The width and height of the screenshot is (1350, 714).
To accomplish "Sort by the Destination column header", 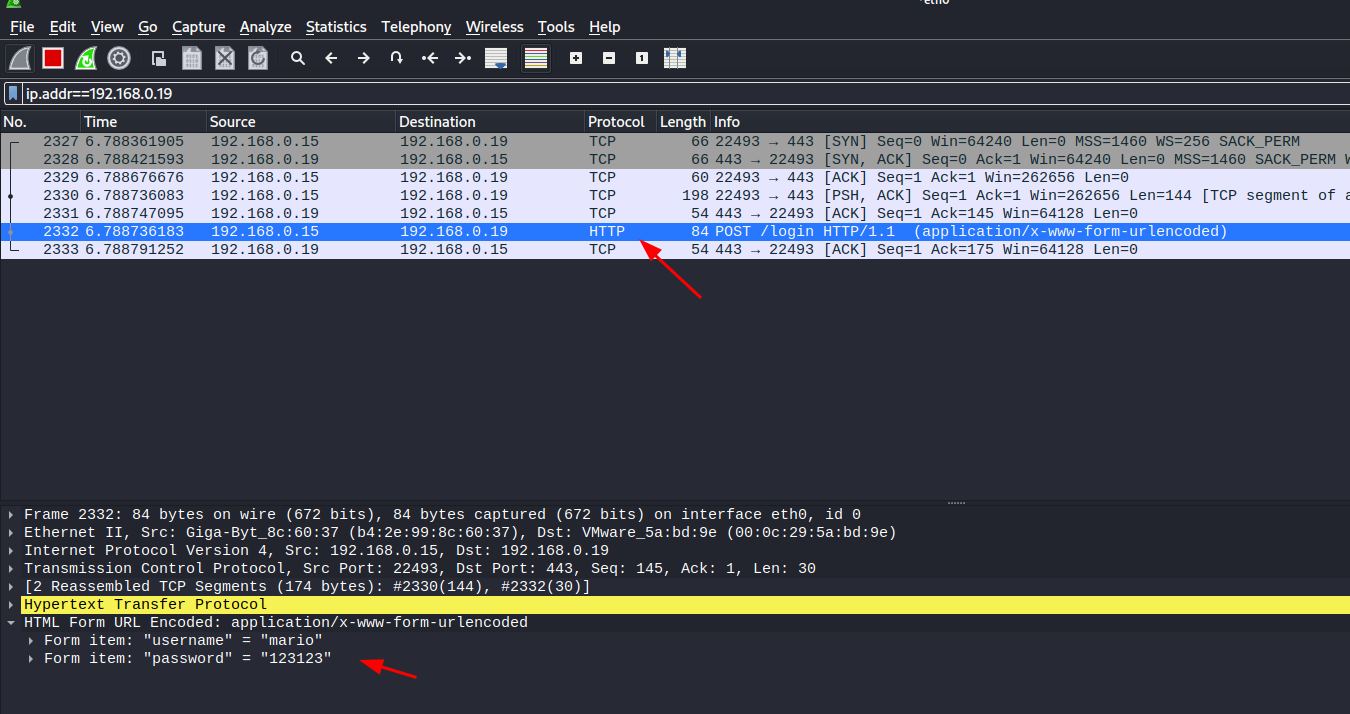I will click(490, 122).
